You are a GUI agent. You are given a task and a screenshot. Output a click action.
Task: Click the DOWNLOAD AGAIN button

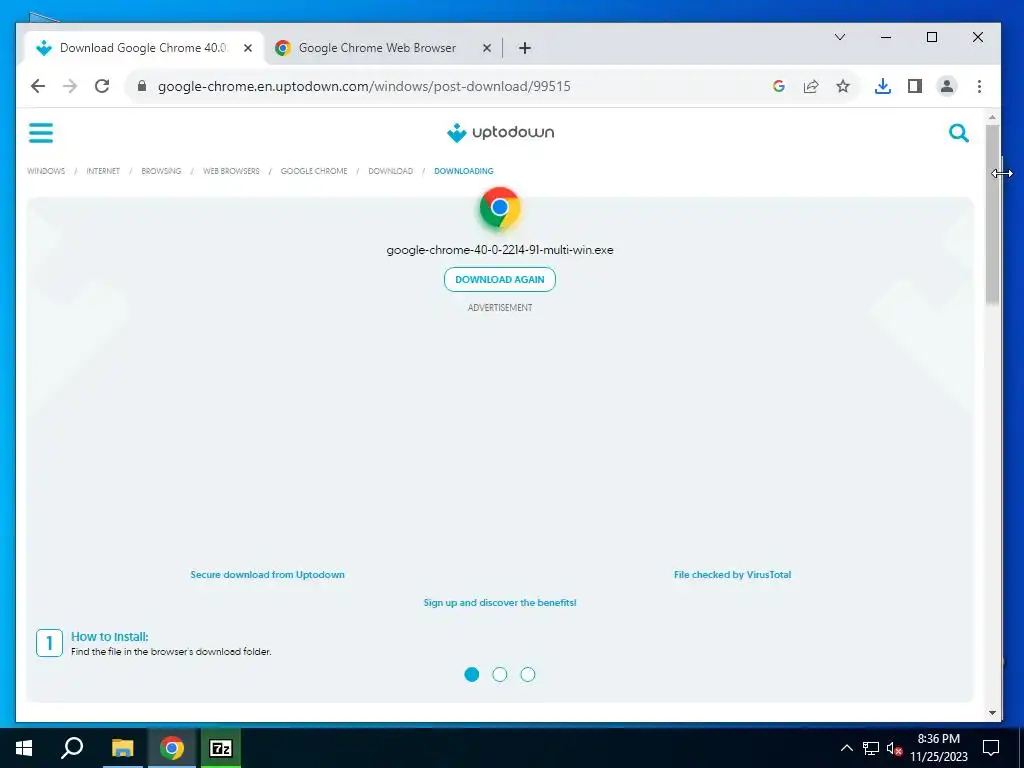500,280
